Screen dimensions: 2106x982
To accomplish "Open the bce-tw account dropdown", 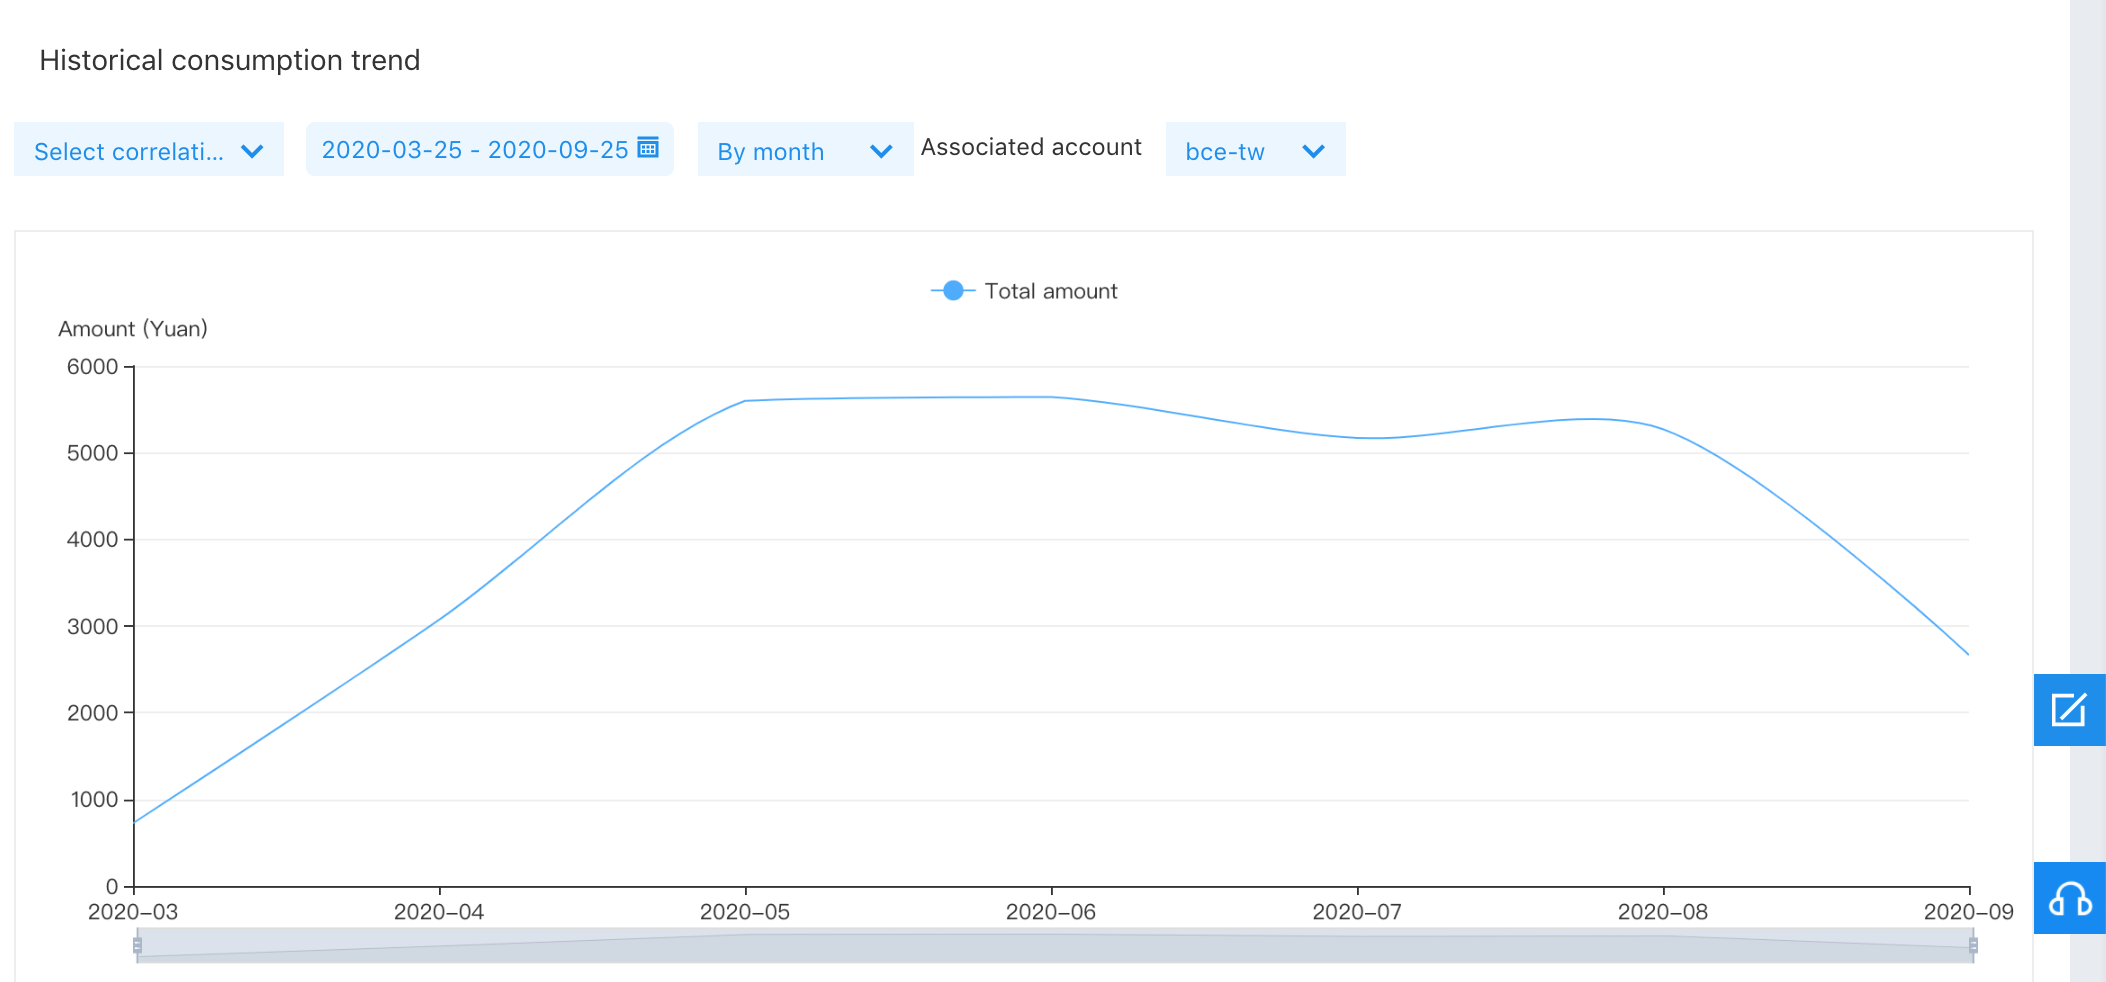I will coord(1255,150).
